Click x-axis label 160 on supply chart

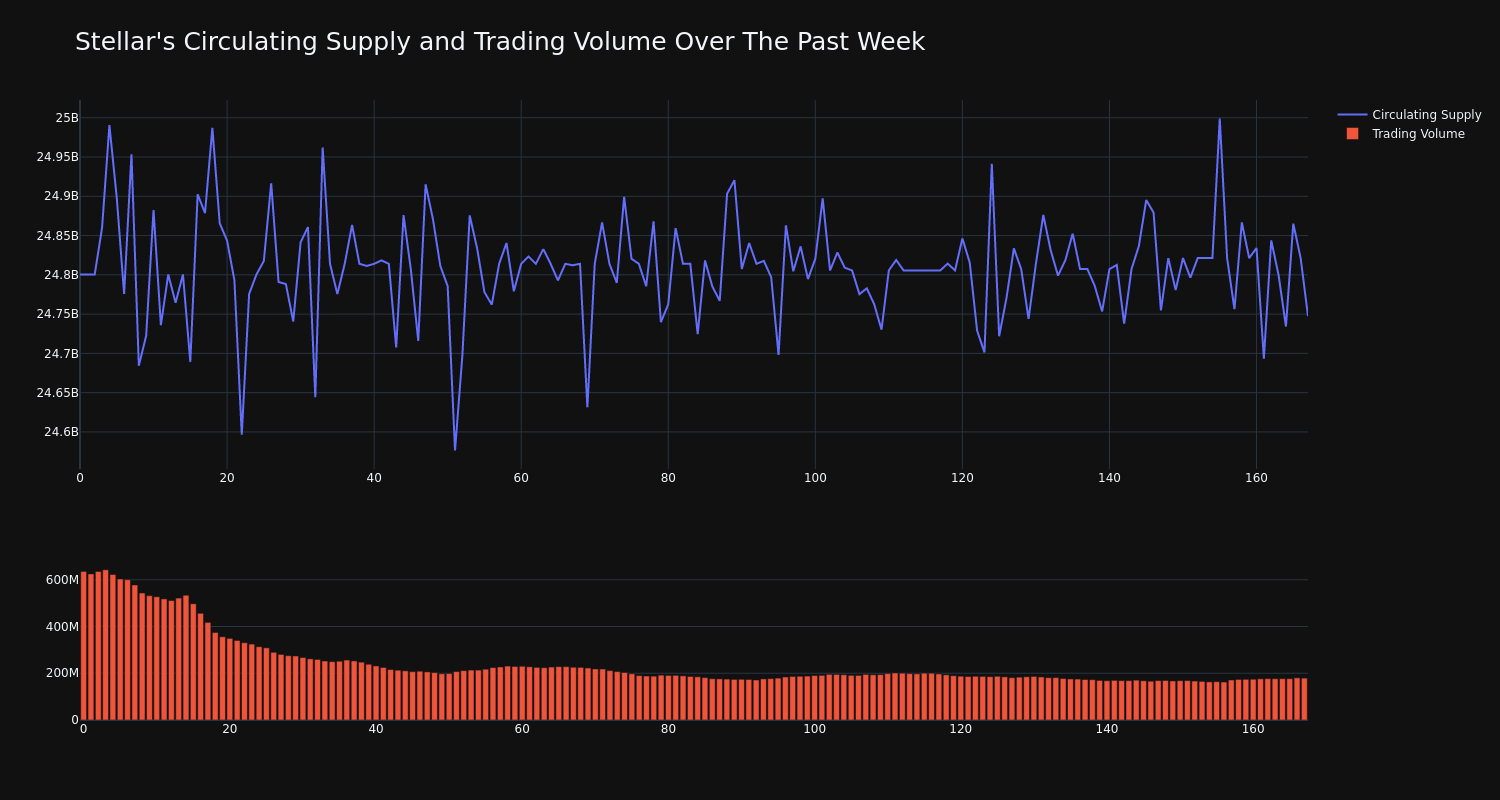coord(1256,478)
